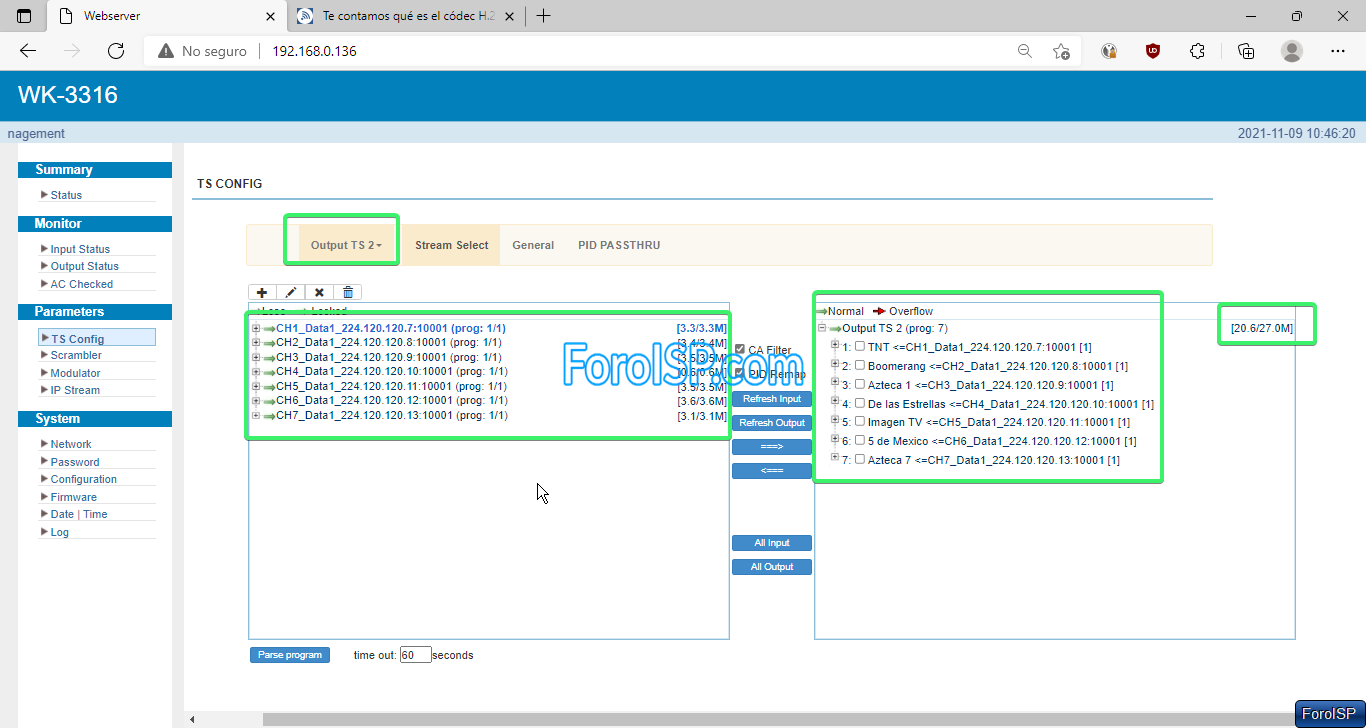This screenshot has width=1366, height=728.
Task: Expand the CH3_Data1 input tree node
Action: [x=256, y=357]
